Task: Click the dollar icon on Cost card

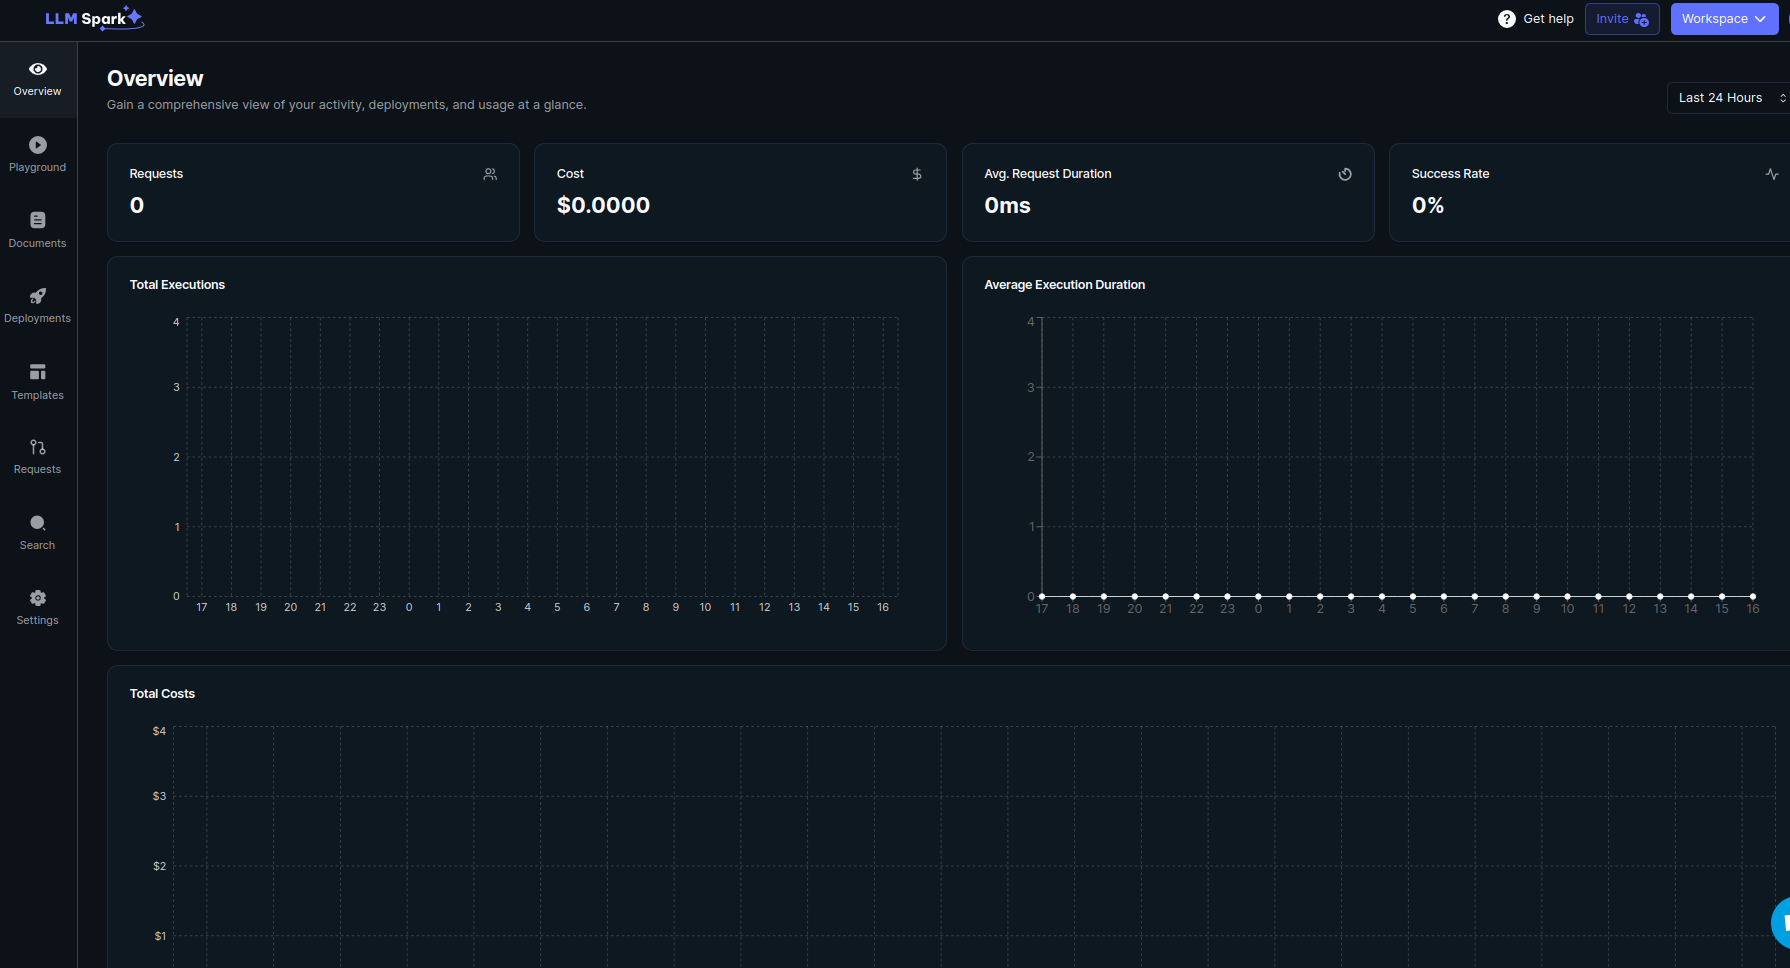Action: coord(917,174)
